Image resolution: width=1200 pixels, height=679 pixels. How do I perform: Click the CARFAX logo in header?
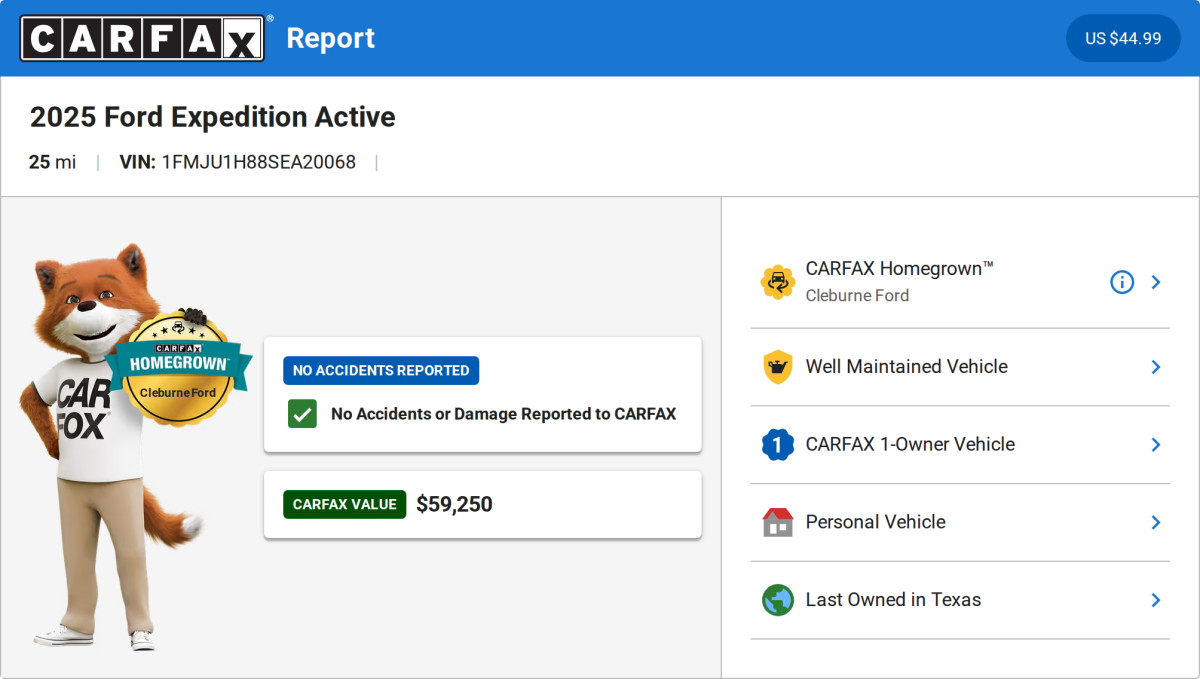[143, 38]
